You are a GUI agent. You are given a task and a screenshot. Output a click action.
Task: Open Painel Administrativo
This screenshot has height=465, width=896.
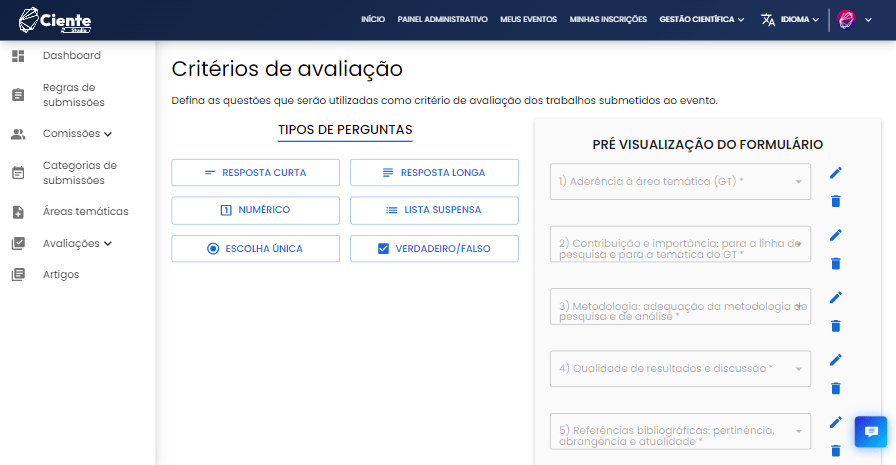(442, 19)
